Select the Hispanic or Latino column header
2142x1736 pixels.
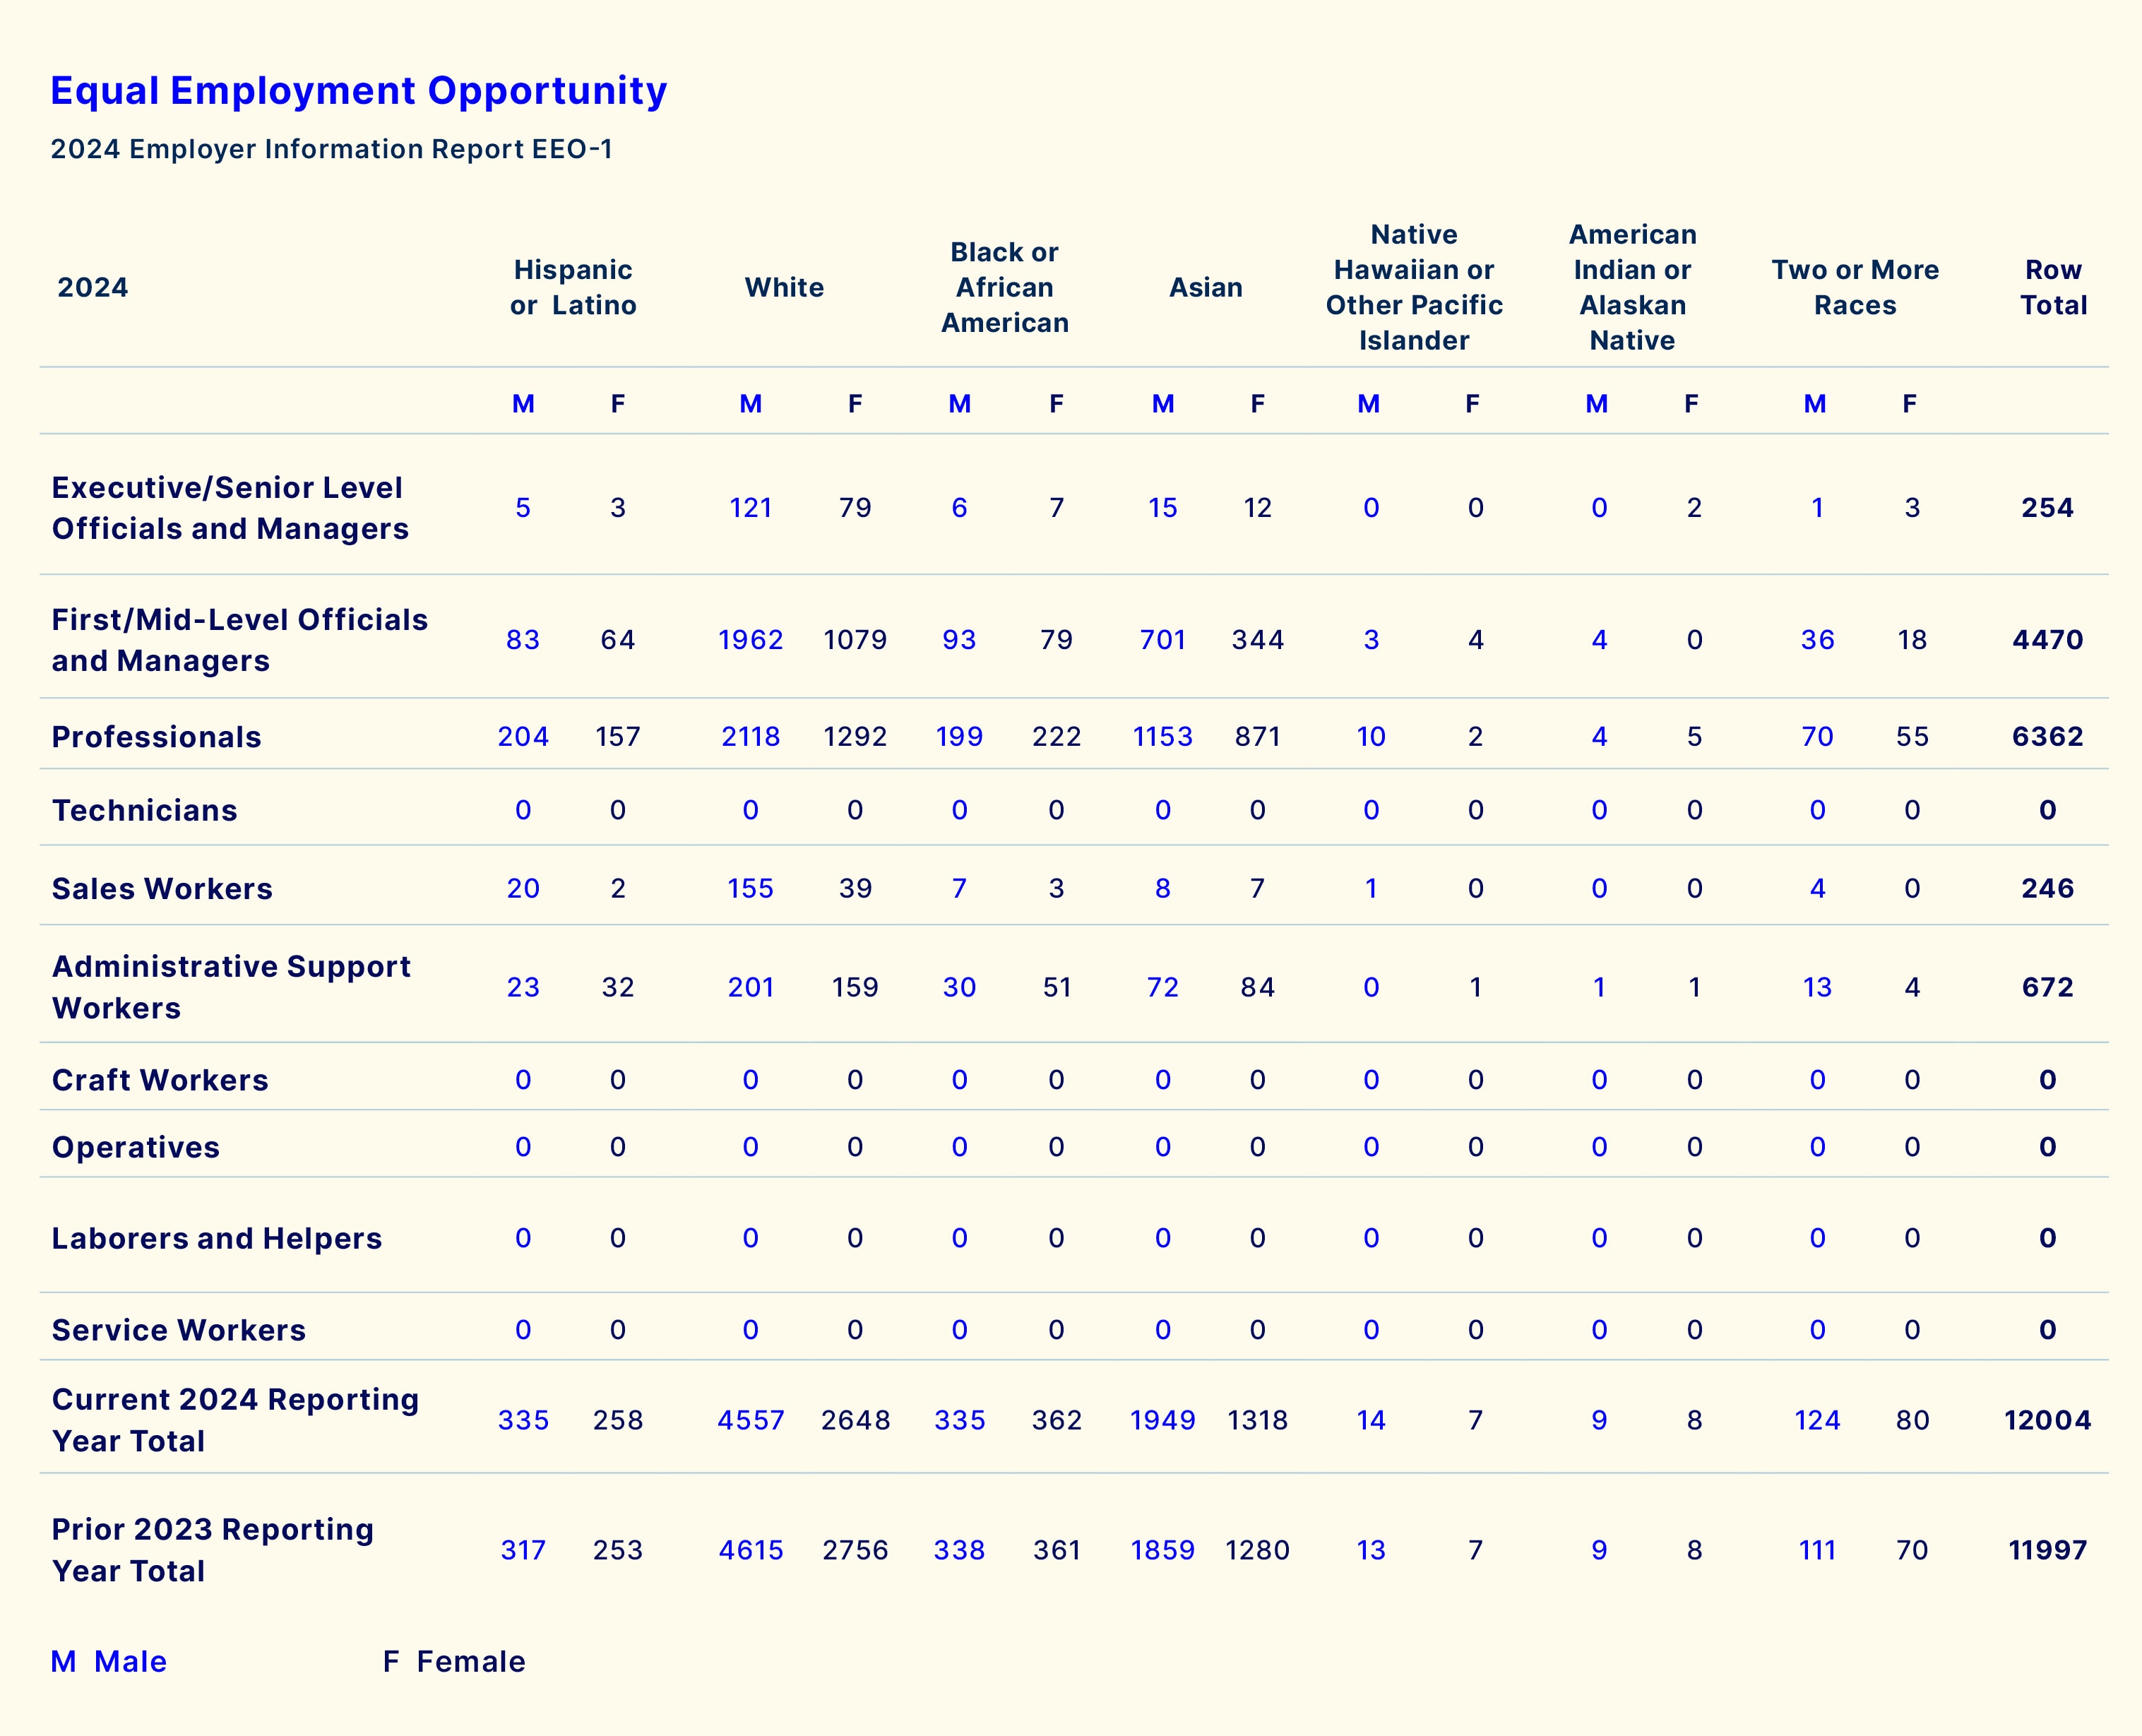click(x=572, y=287)
